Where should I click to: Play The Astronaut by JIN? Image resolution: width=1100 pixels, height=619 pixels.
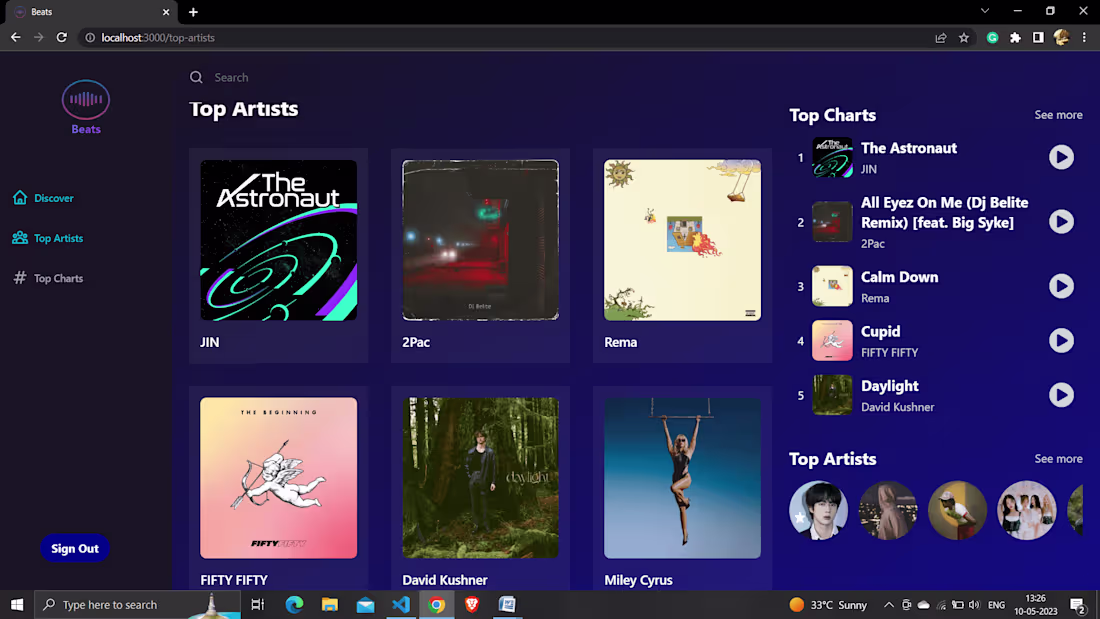(1061, 157)
